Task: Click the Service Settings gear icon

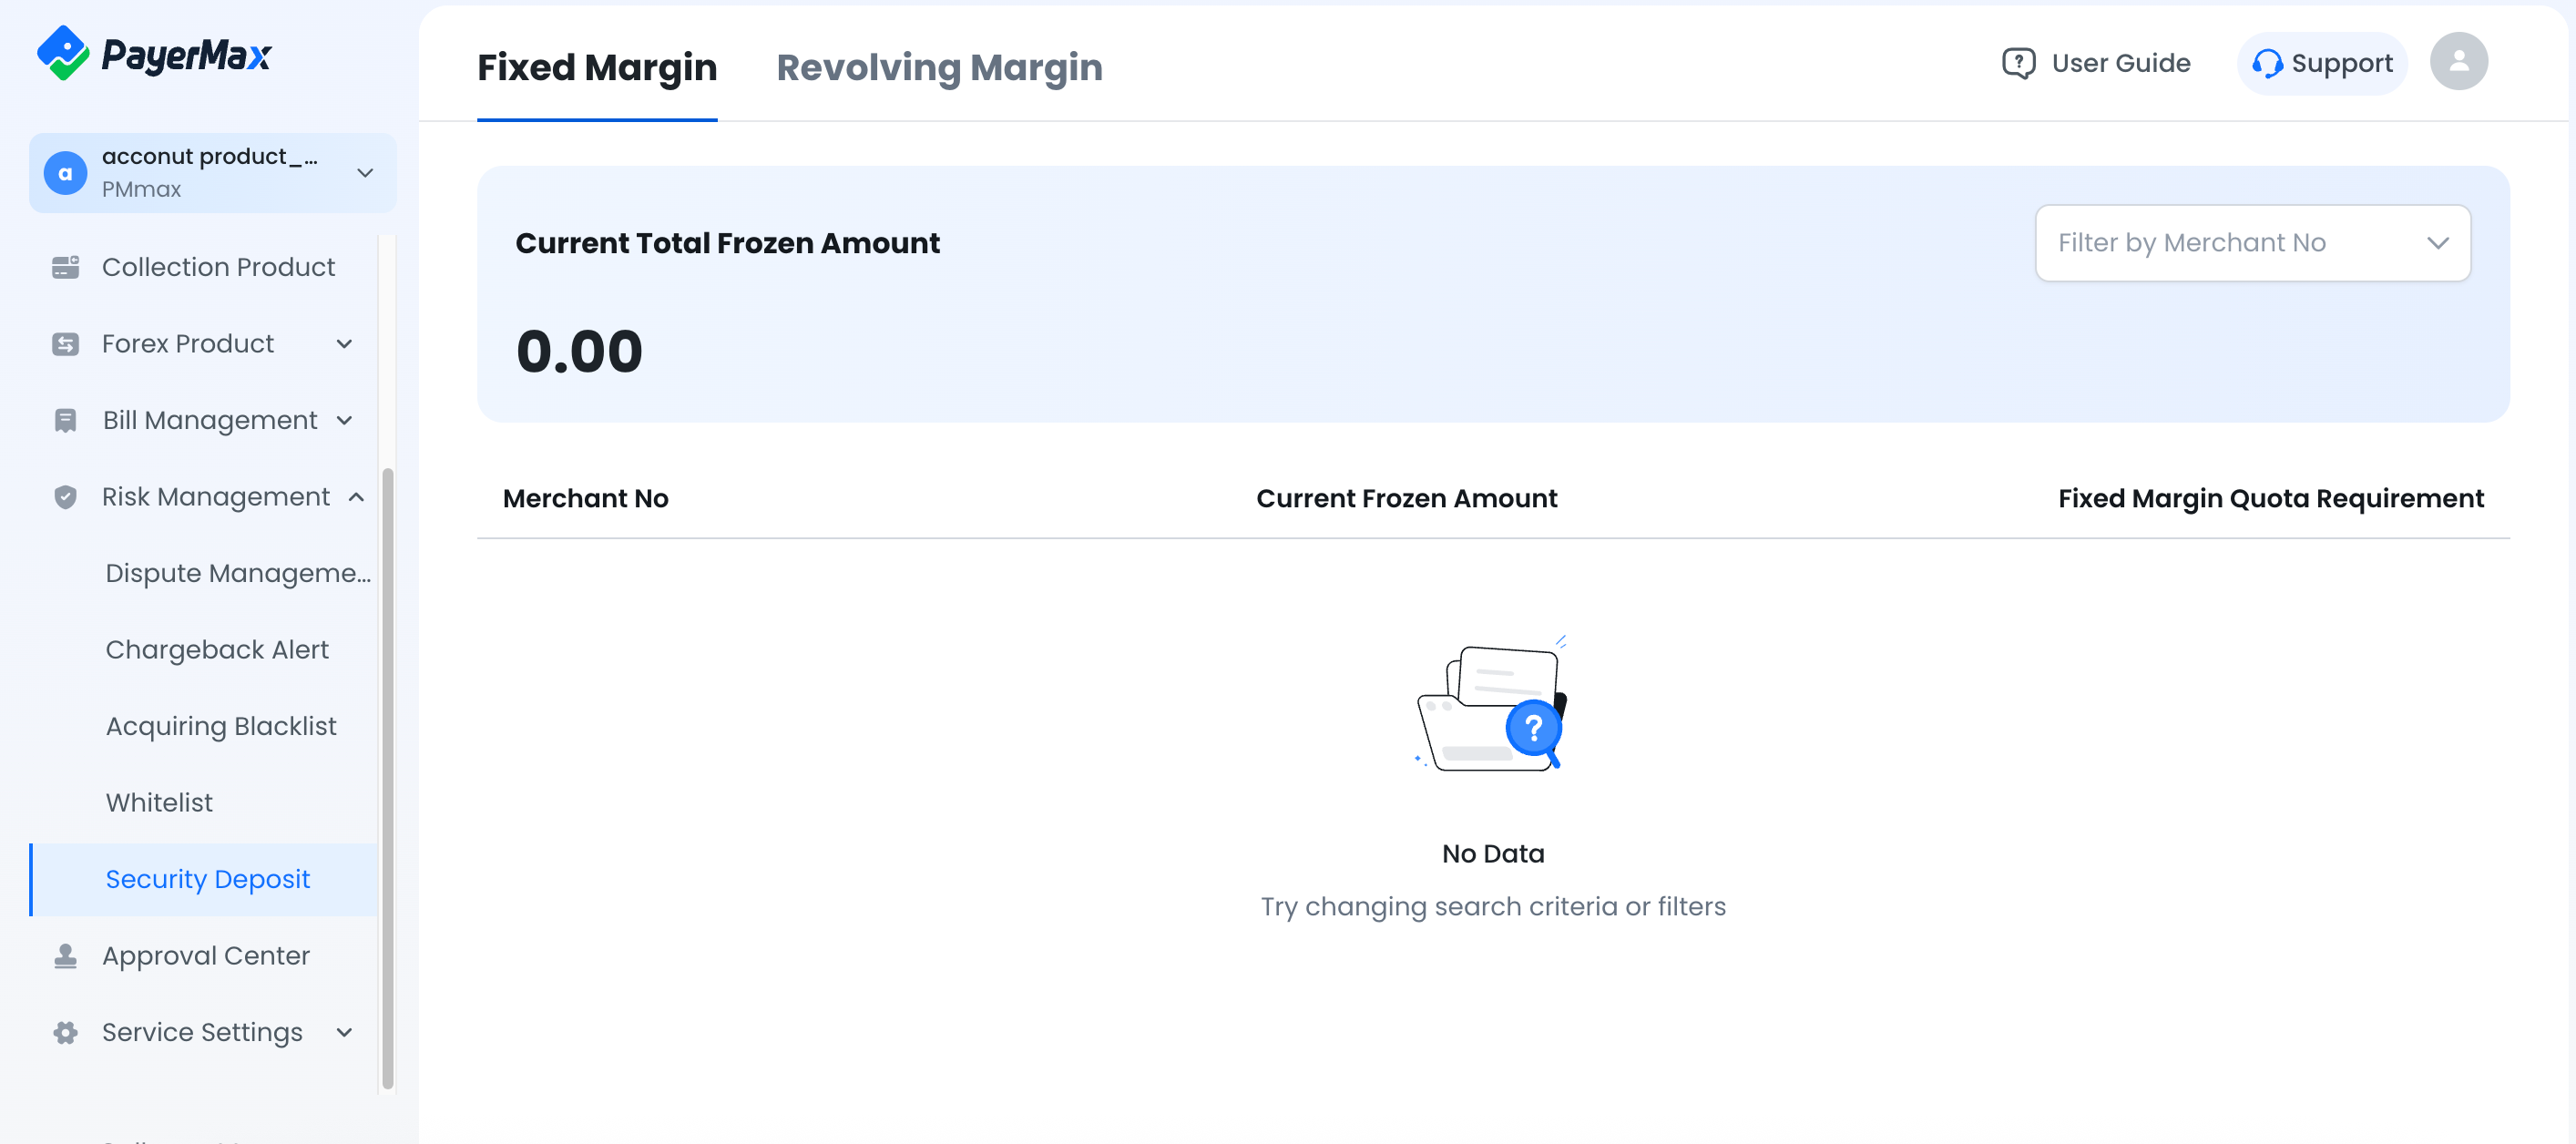Action: click(x=65, y=1033)
